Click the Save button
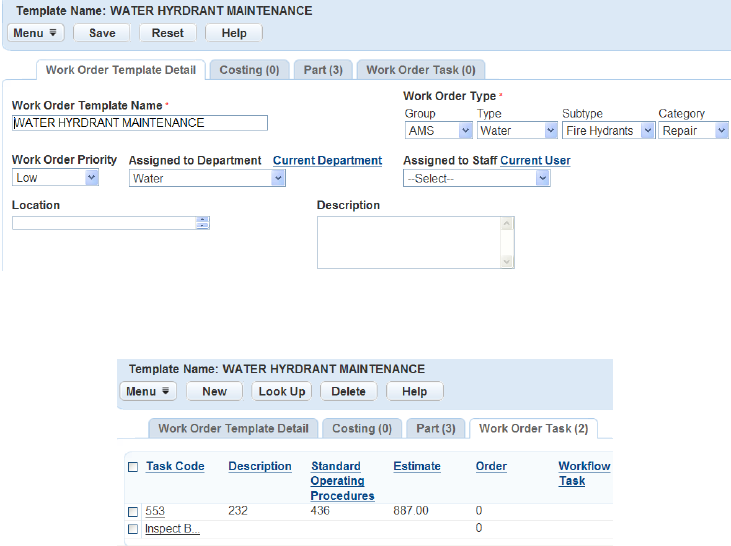This screenshot has height=546, width=731. click(x=102, y=33)
